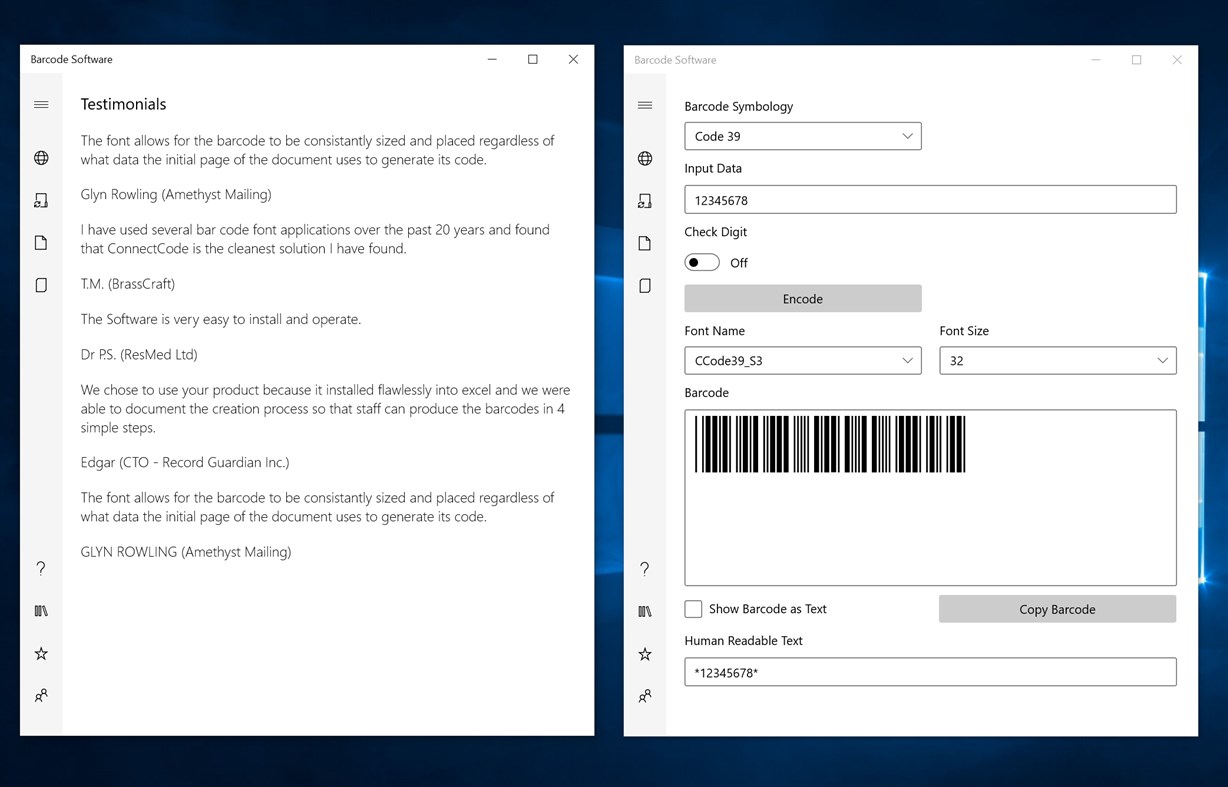
Task: Tick the Show Barcode as Text checkbox
Action: point(693,609)
